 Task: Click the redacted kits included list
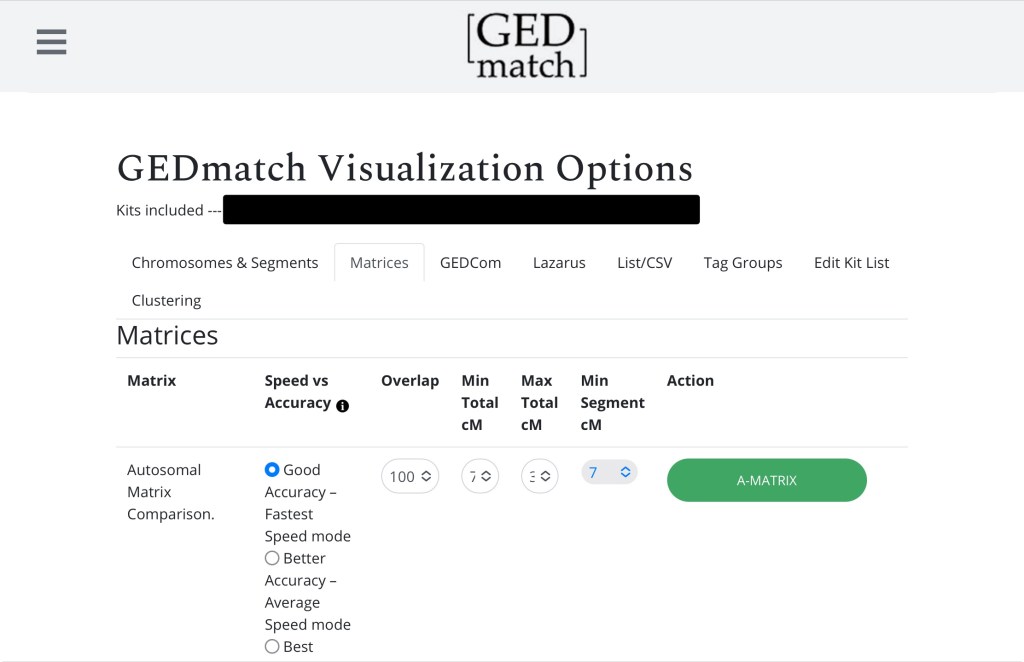pyautogui.click(x=461, y=210)
